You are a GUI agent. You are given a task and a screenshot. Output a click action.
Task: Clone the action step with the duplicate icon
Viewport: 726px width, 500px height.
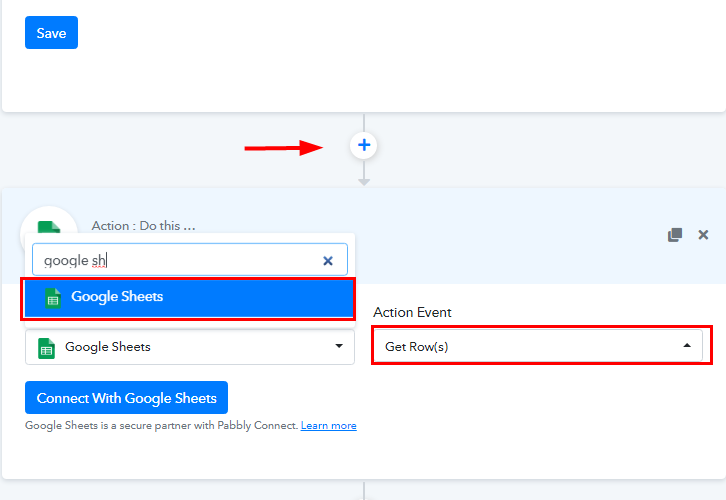coord(675,235)
